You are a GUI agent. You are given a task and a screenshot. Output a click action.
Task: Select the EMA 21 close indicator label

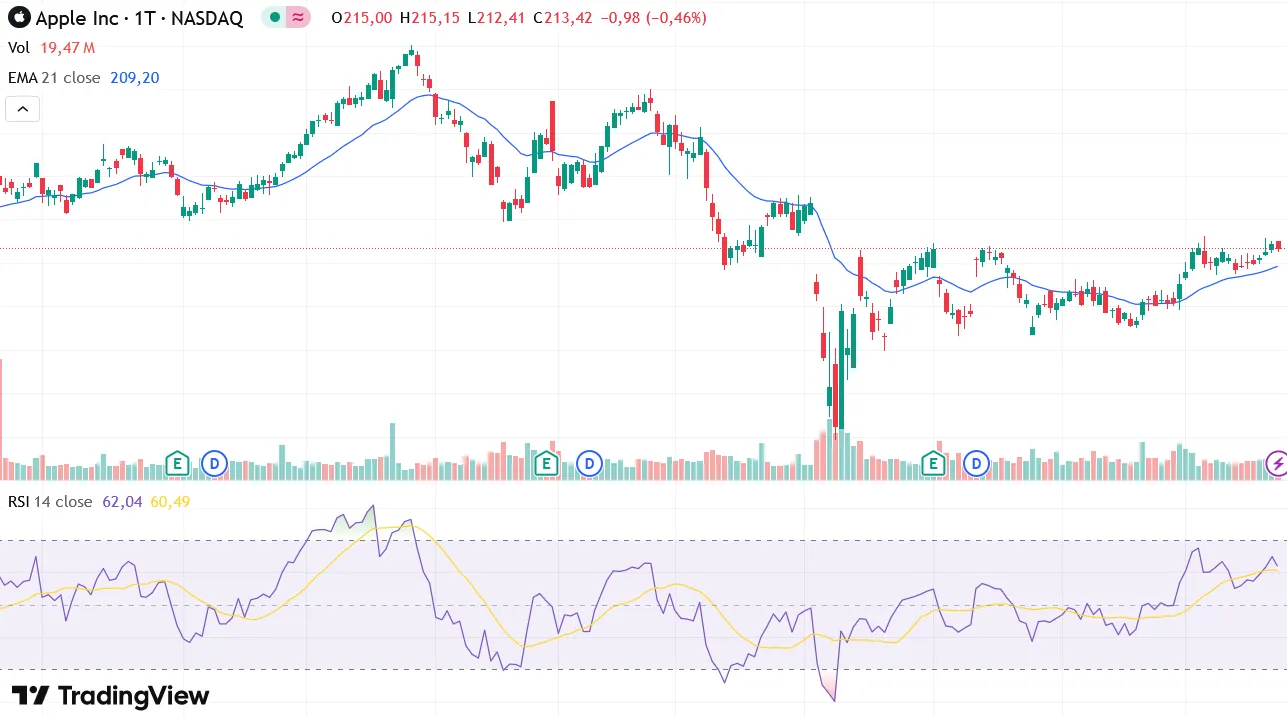point(54,78)
